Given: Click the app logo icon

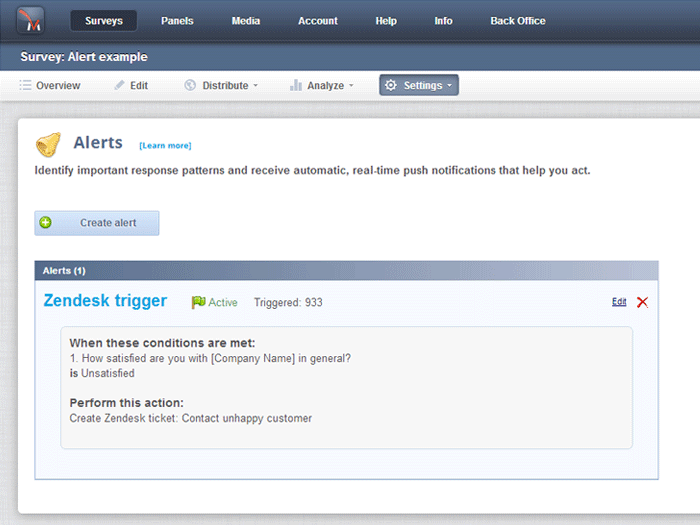Looking at the screenshot, I should (31, 20).
